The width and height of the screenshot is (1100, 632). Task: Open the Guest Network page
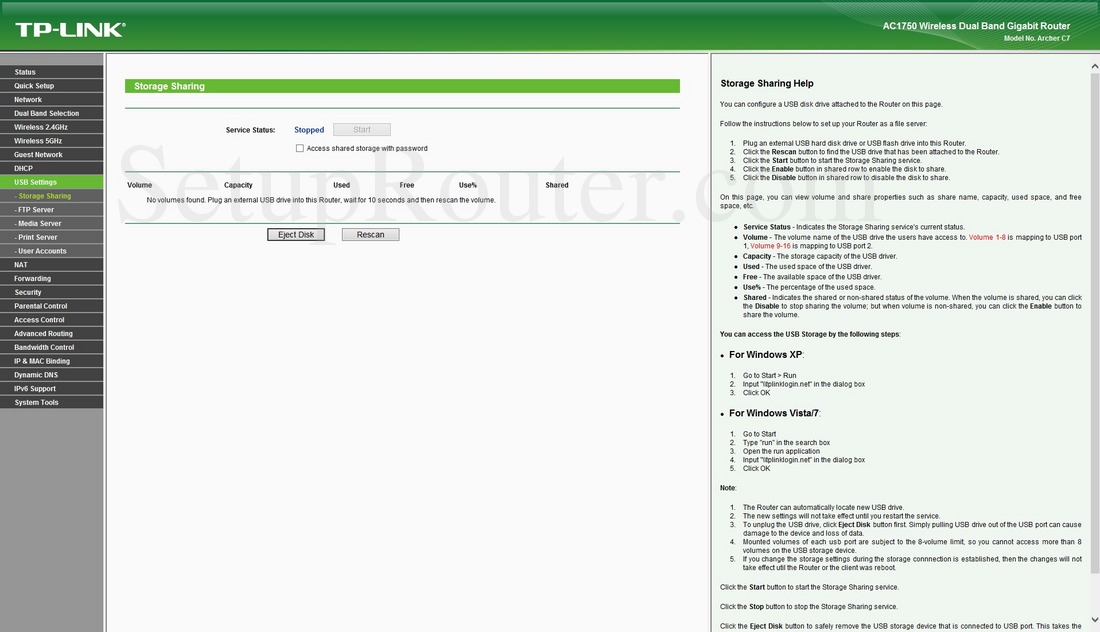pos(52,154)
